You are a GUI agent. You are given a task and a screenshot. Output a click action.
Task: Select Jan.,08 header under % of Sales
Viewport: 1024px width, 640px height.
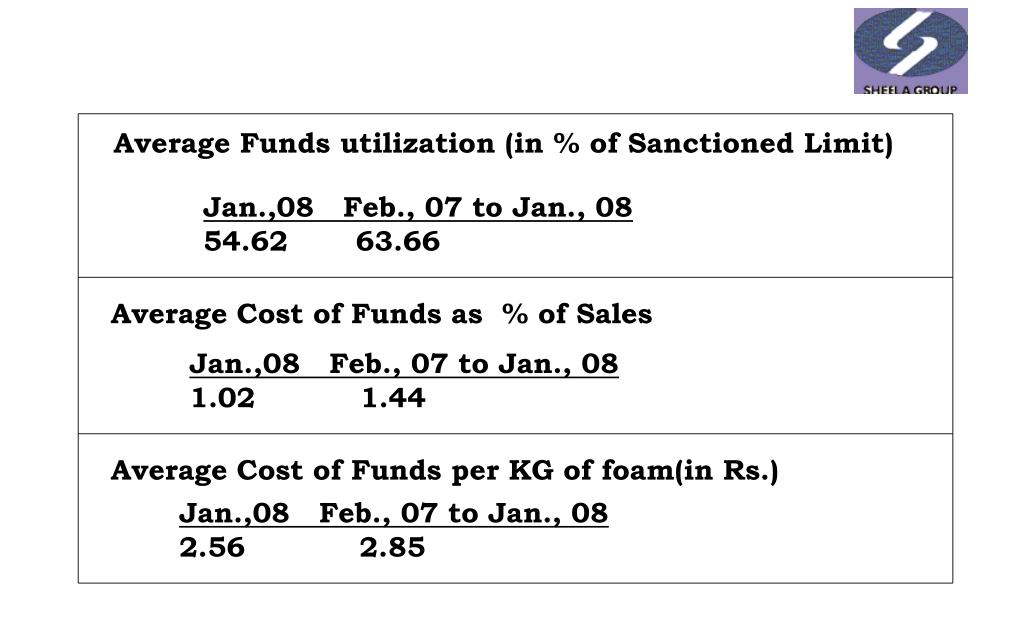click(244, 364)
